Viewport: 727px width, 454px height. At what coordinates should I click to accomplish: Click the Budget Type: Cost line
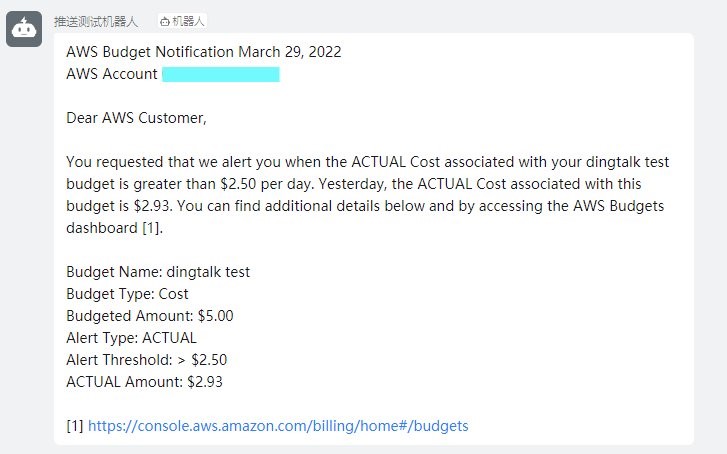click(127, 294)
